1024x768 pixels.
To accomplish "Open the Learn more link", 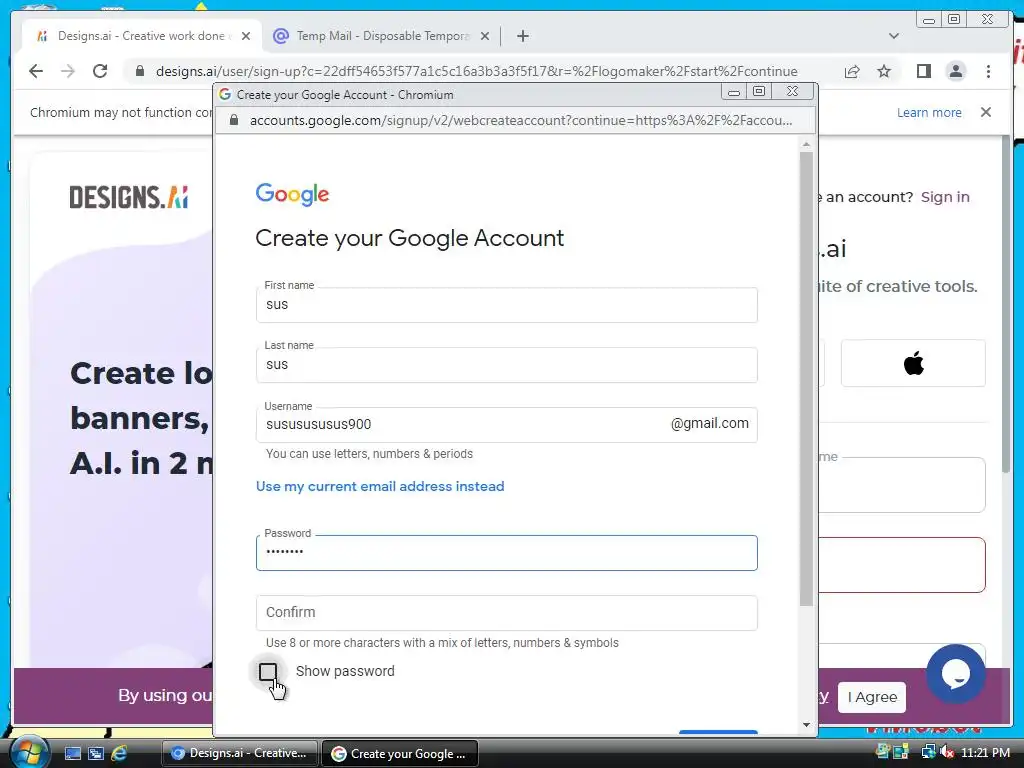I will click(929, 112).
